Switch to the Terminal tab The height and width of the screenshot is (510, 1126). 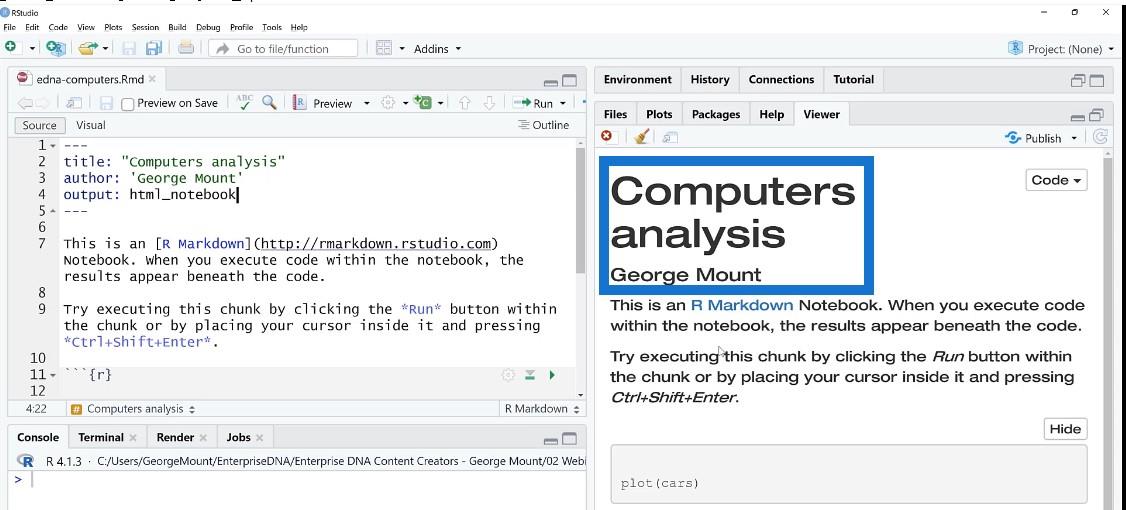101,437
